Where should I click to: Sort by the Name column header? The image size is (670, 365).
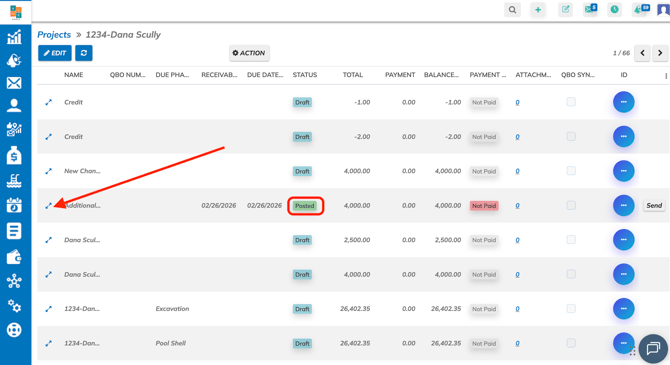tap(73, 75)
